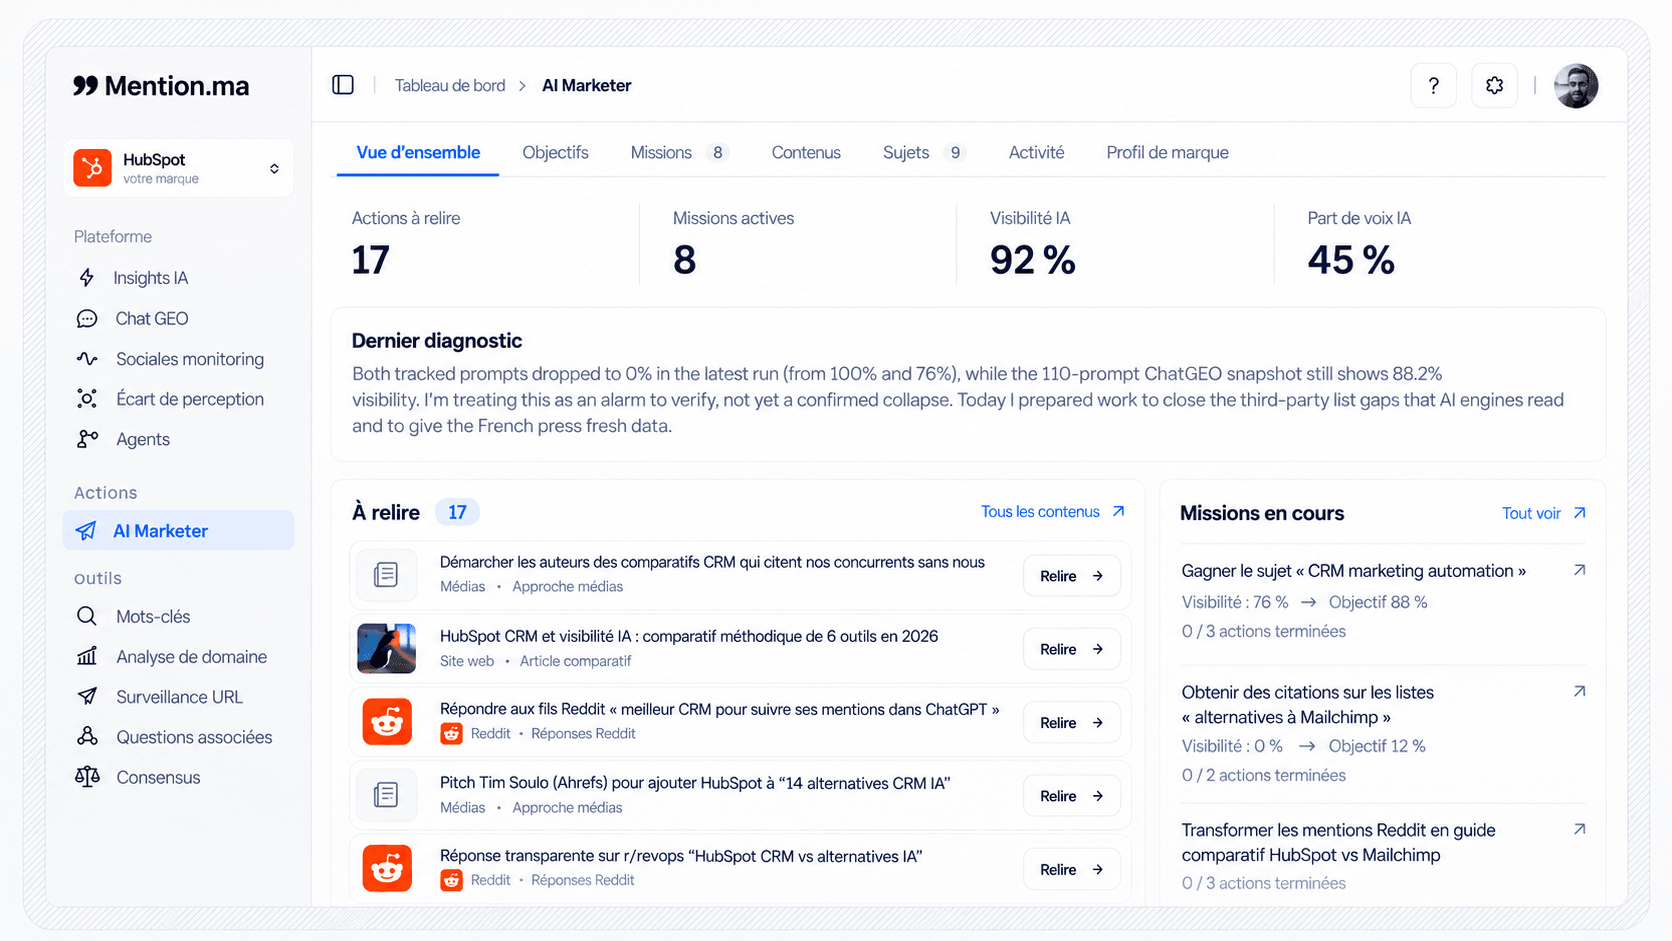Viewport: 1672px width, 941px height.
Task: Open Écart de perception icon
Action: coord(87,399)
